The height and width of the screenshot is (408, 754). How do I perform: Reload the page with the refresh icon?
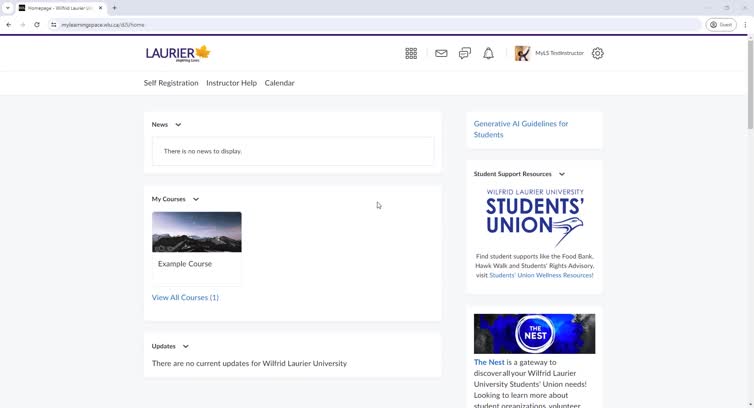tap(37, 25)
